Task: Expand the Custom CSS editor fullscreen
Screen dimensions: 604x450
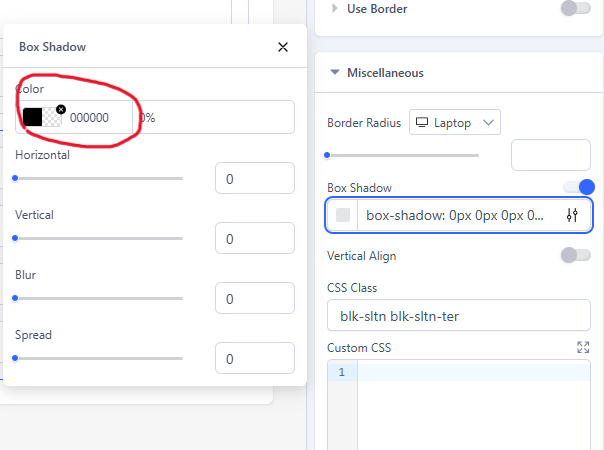Action: (x=583, y=347)
